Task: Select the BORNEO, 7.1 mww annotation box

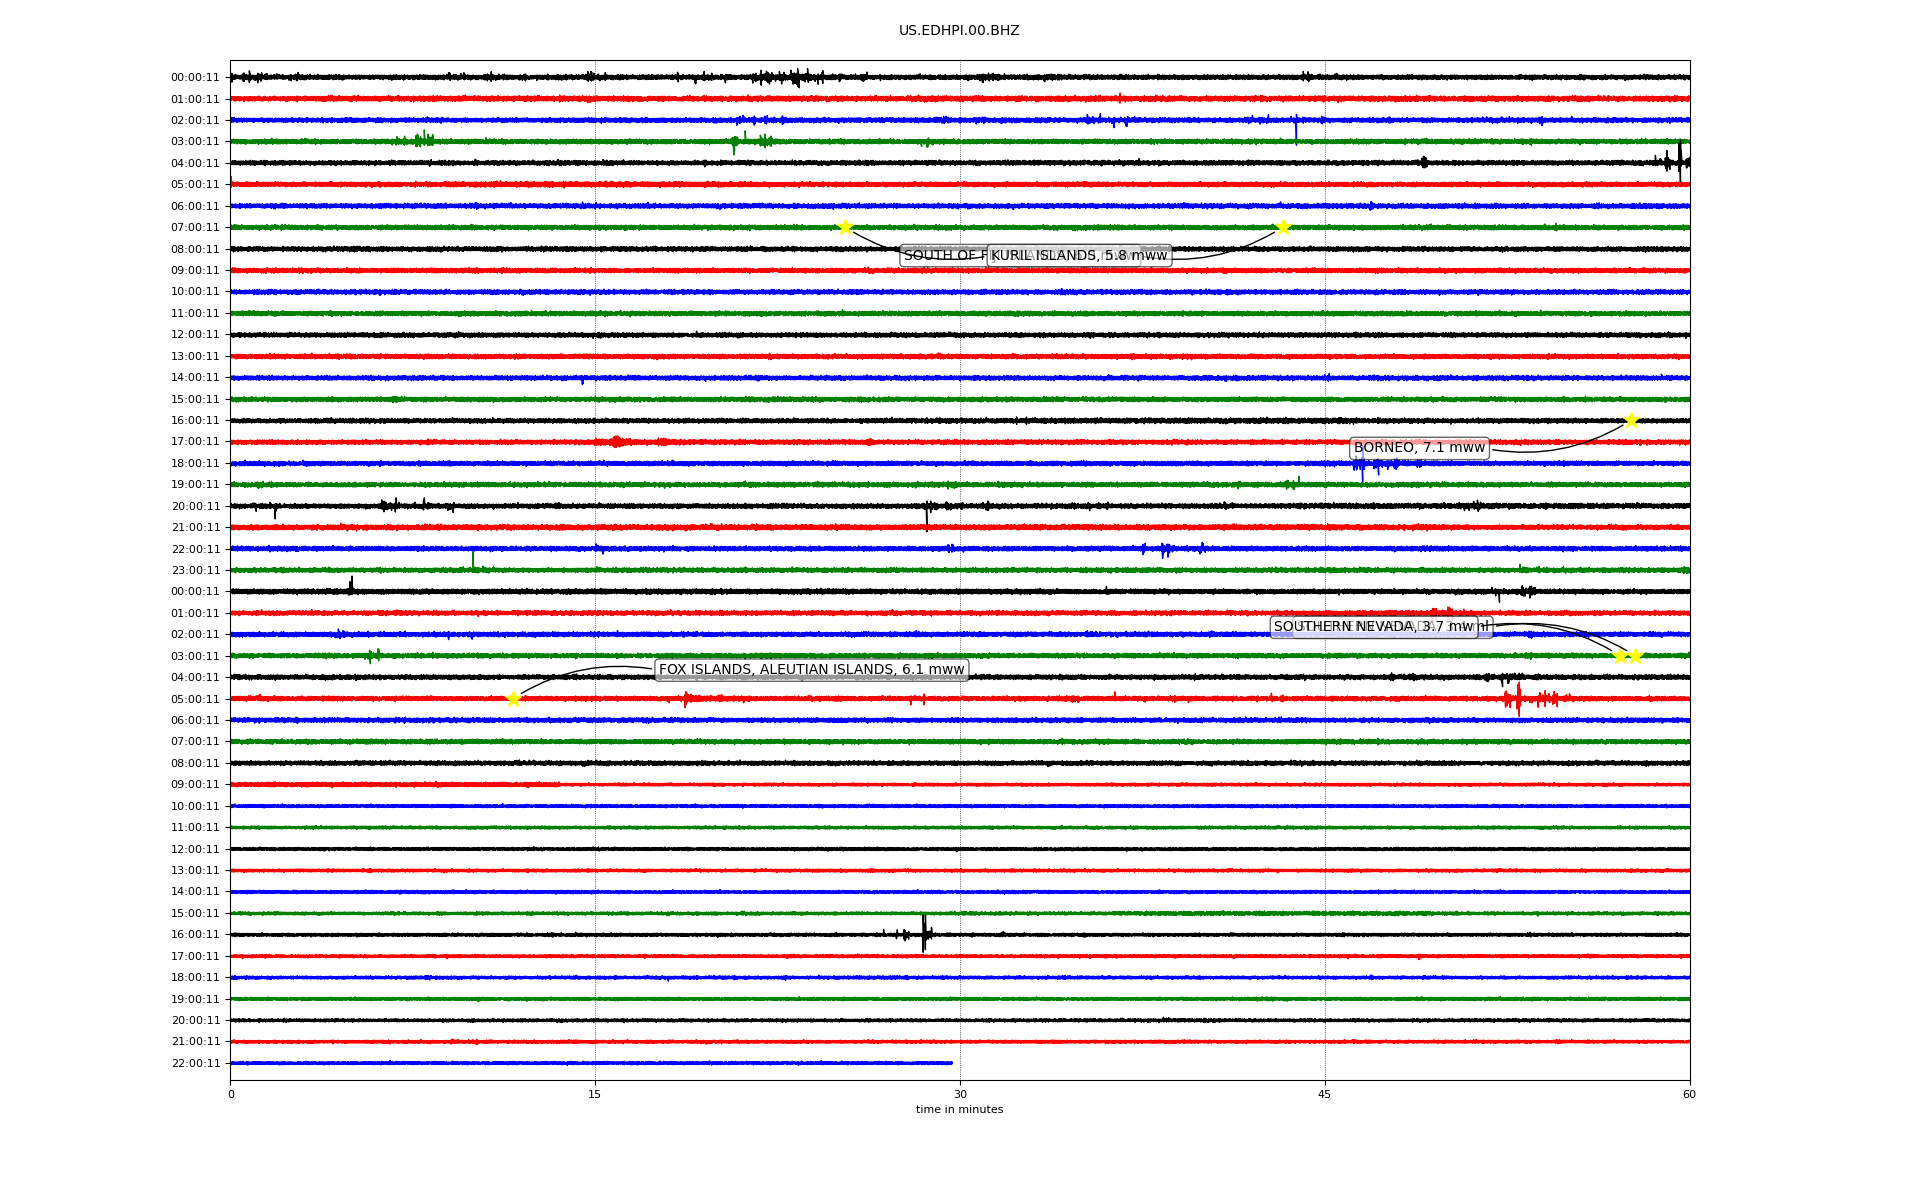Action: click(x=1419, y=448)
